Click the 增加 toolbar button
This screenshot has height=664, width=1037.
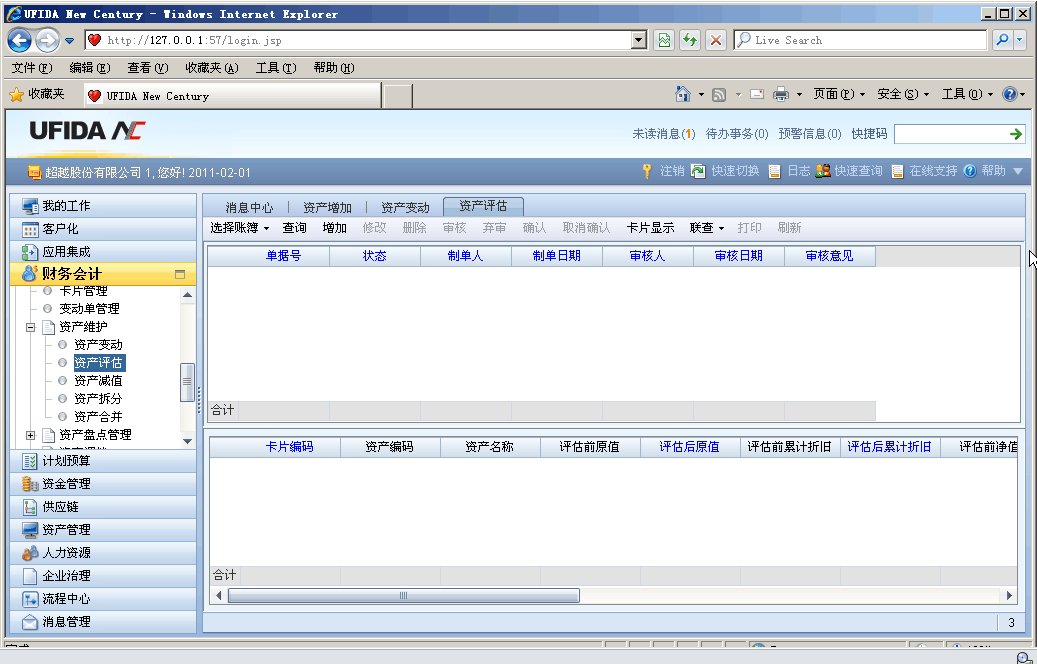(335, 228)
